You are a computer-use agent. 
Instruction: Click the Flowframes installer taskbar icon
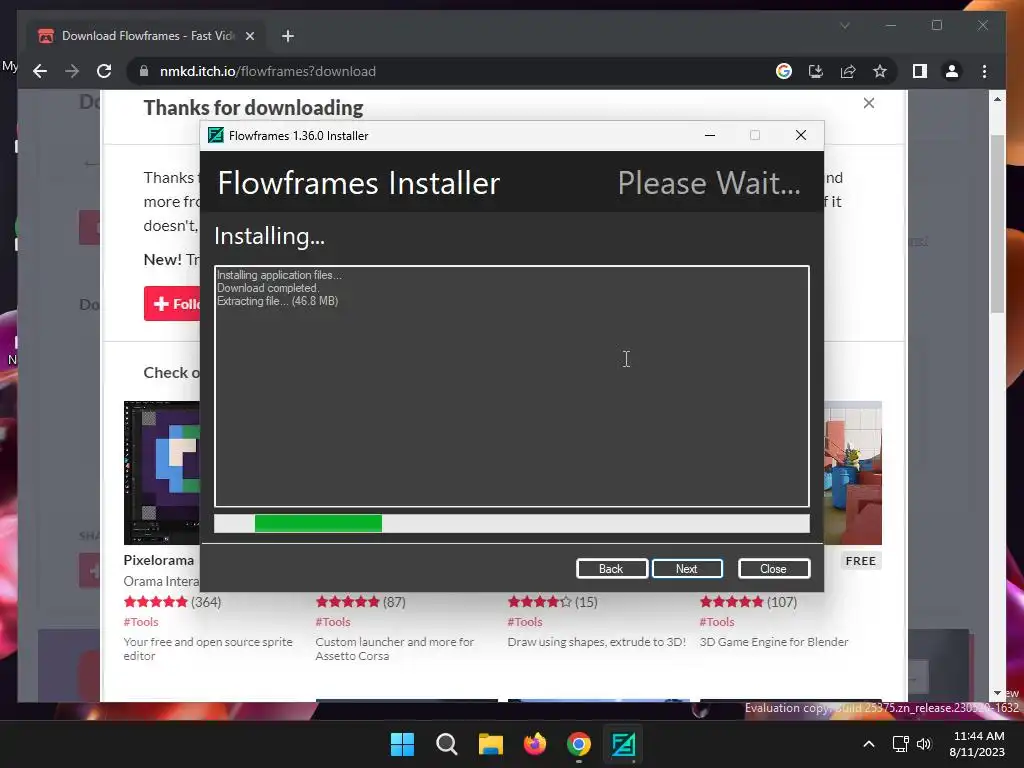click(623, 744)
